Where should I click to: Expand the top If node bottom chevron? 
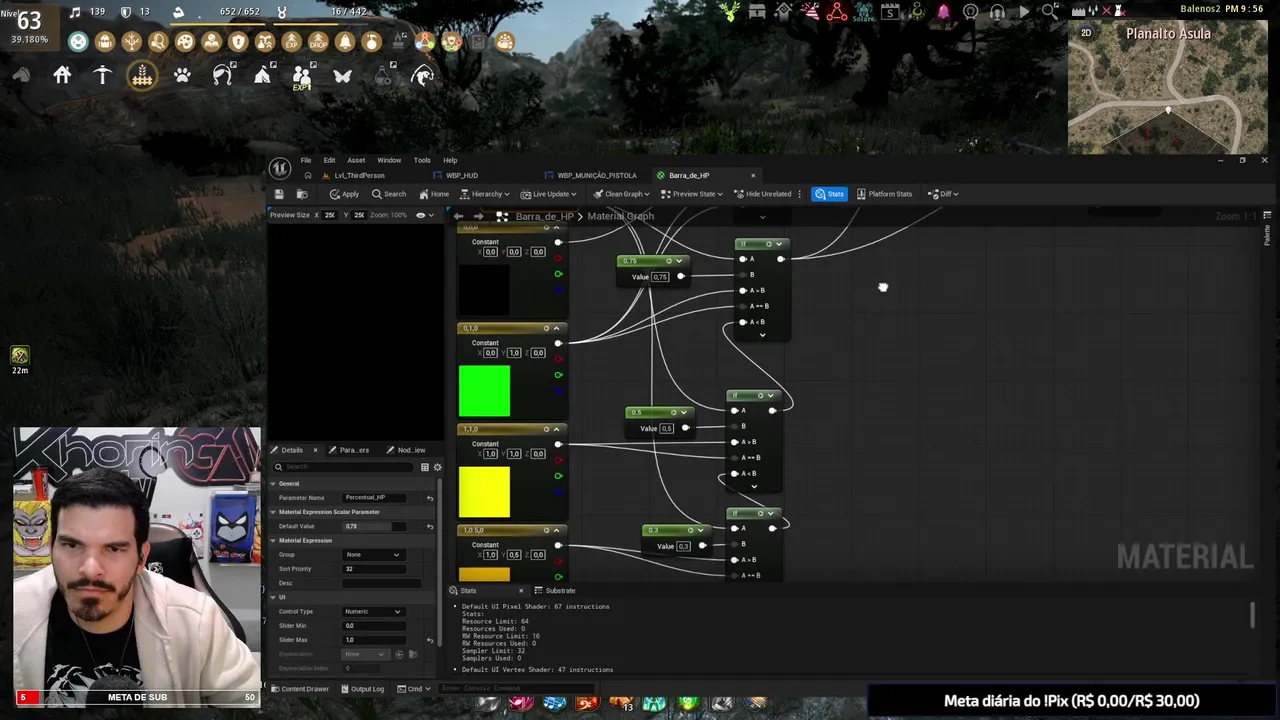point(762,335)
